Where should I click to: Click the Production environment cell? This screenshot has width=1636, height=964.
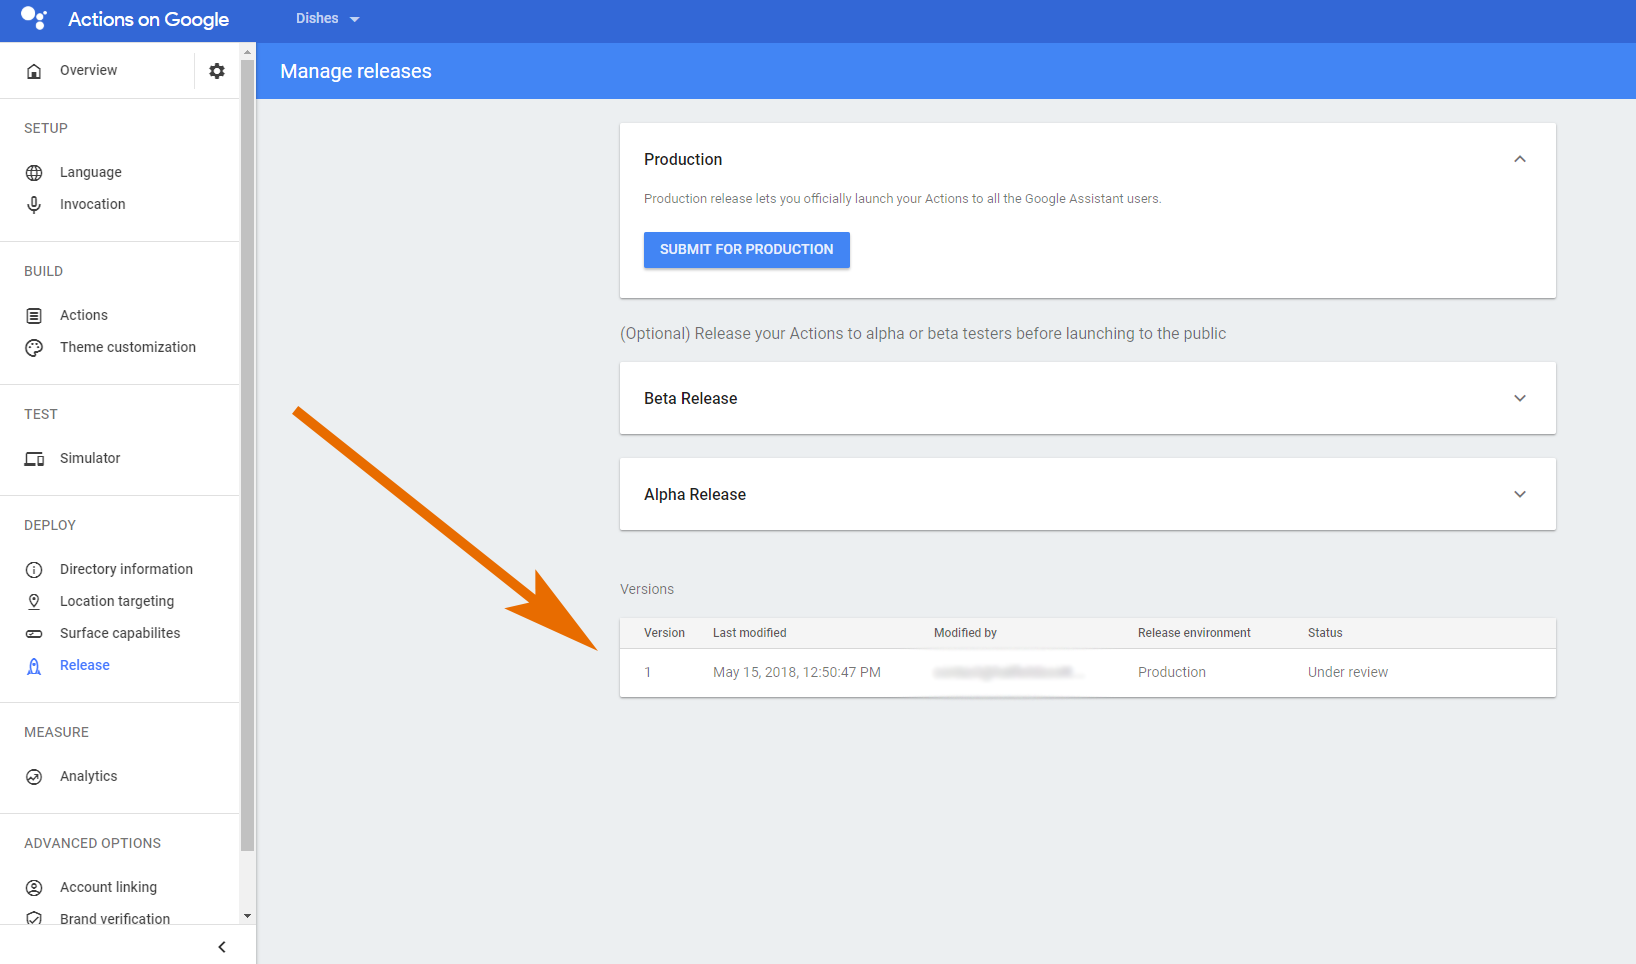pos(1172,672)
